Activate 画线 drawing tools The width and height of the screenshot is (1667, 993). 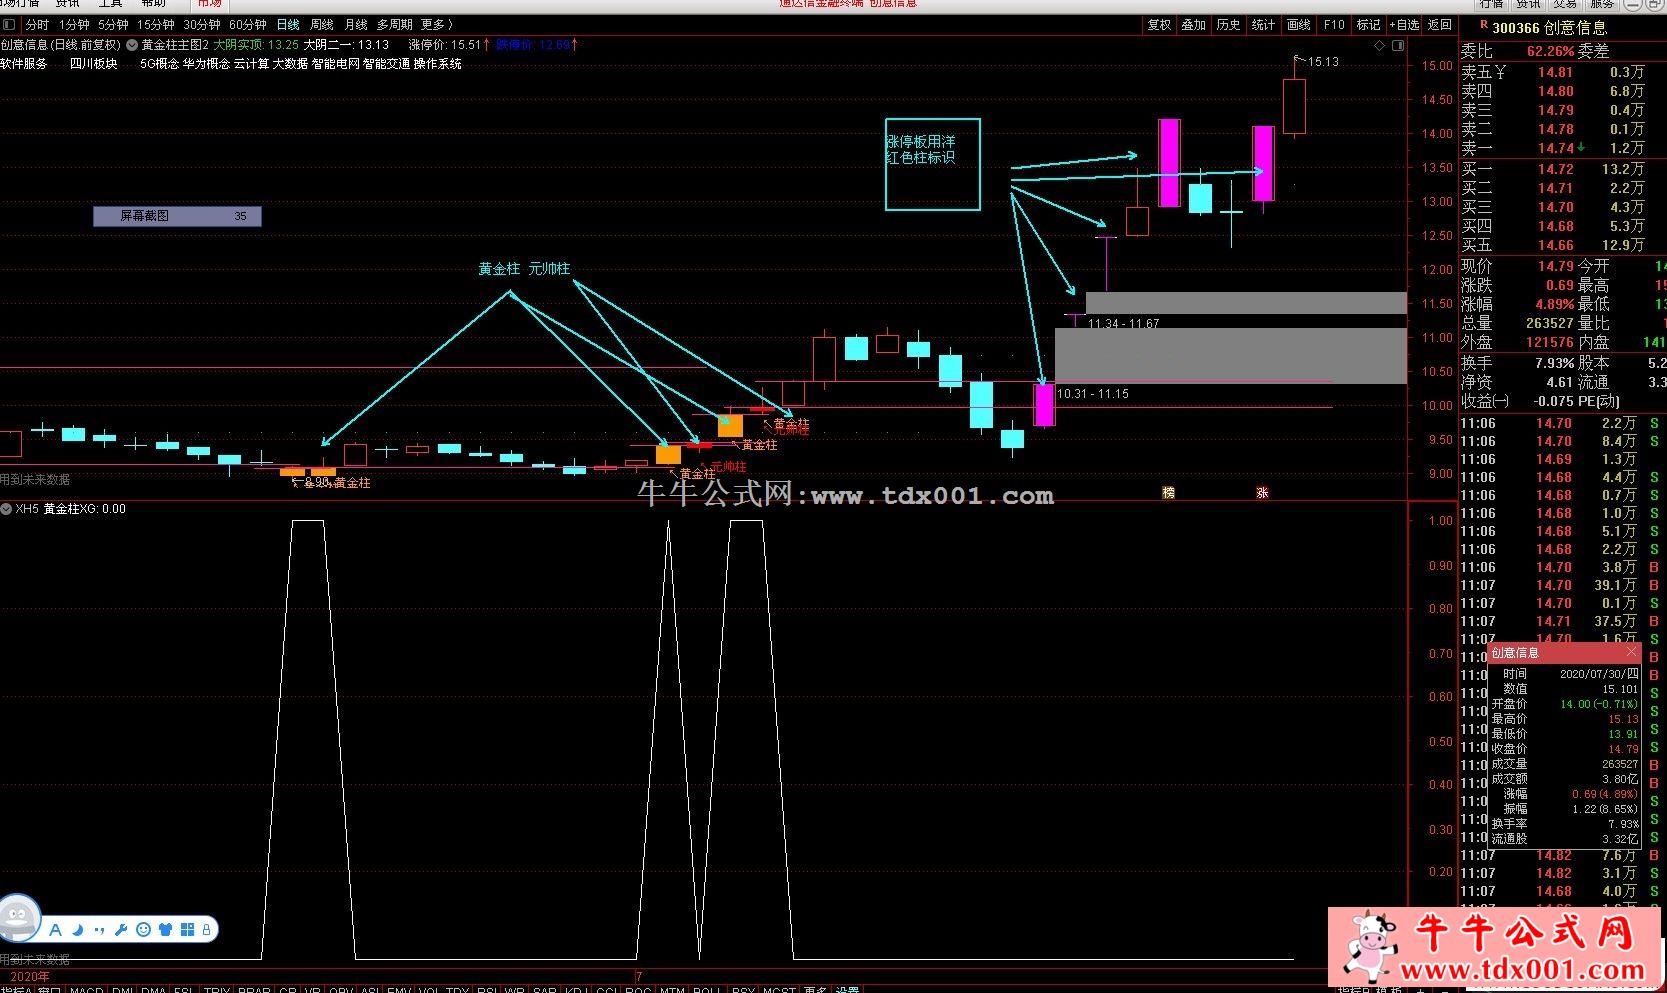tap(1299, 25)
